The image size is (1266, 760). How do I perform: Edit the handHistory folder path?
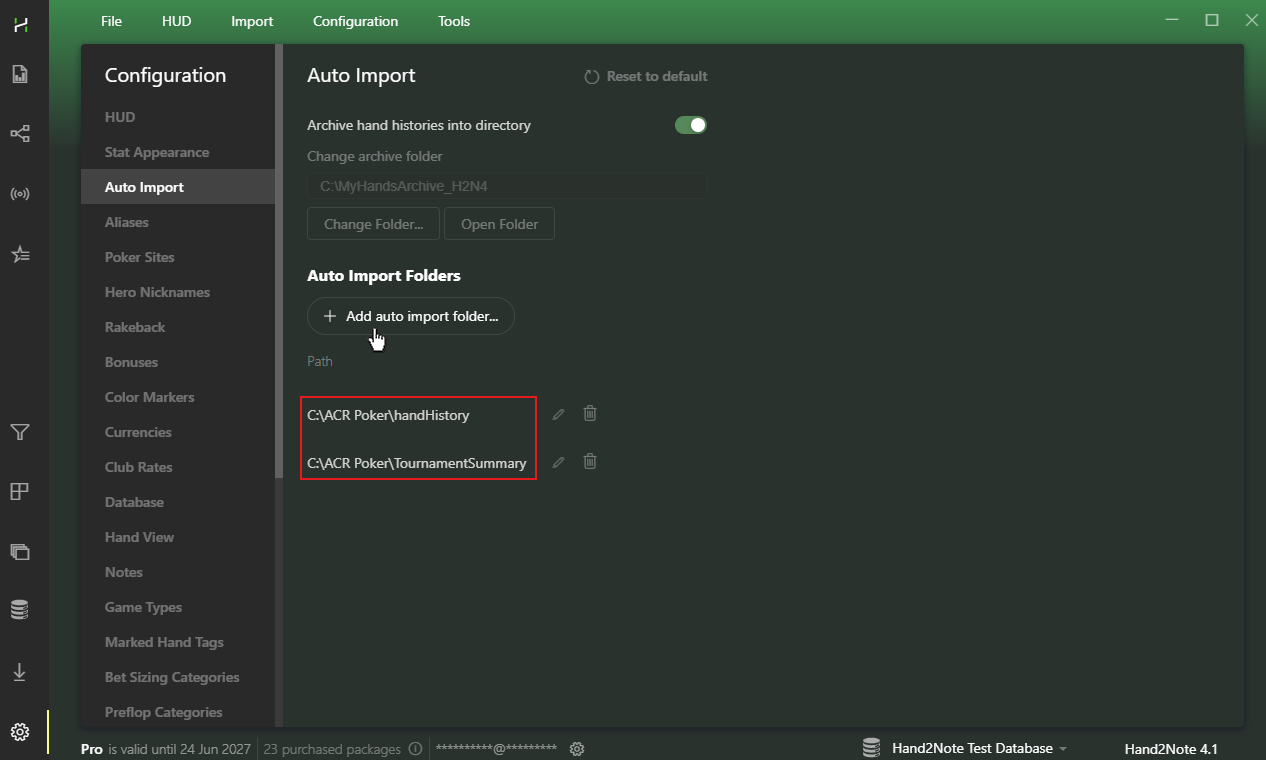point(559,414)
